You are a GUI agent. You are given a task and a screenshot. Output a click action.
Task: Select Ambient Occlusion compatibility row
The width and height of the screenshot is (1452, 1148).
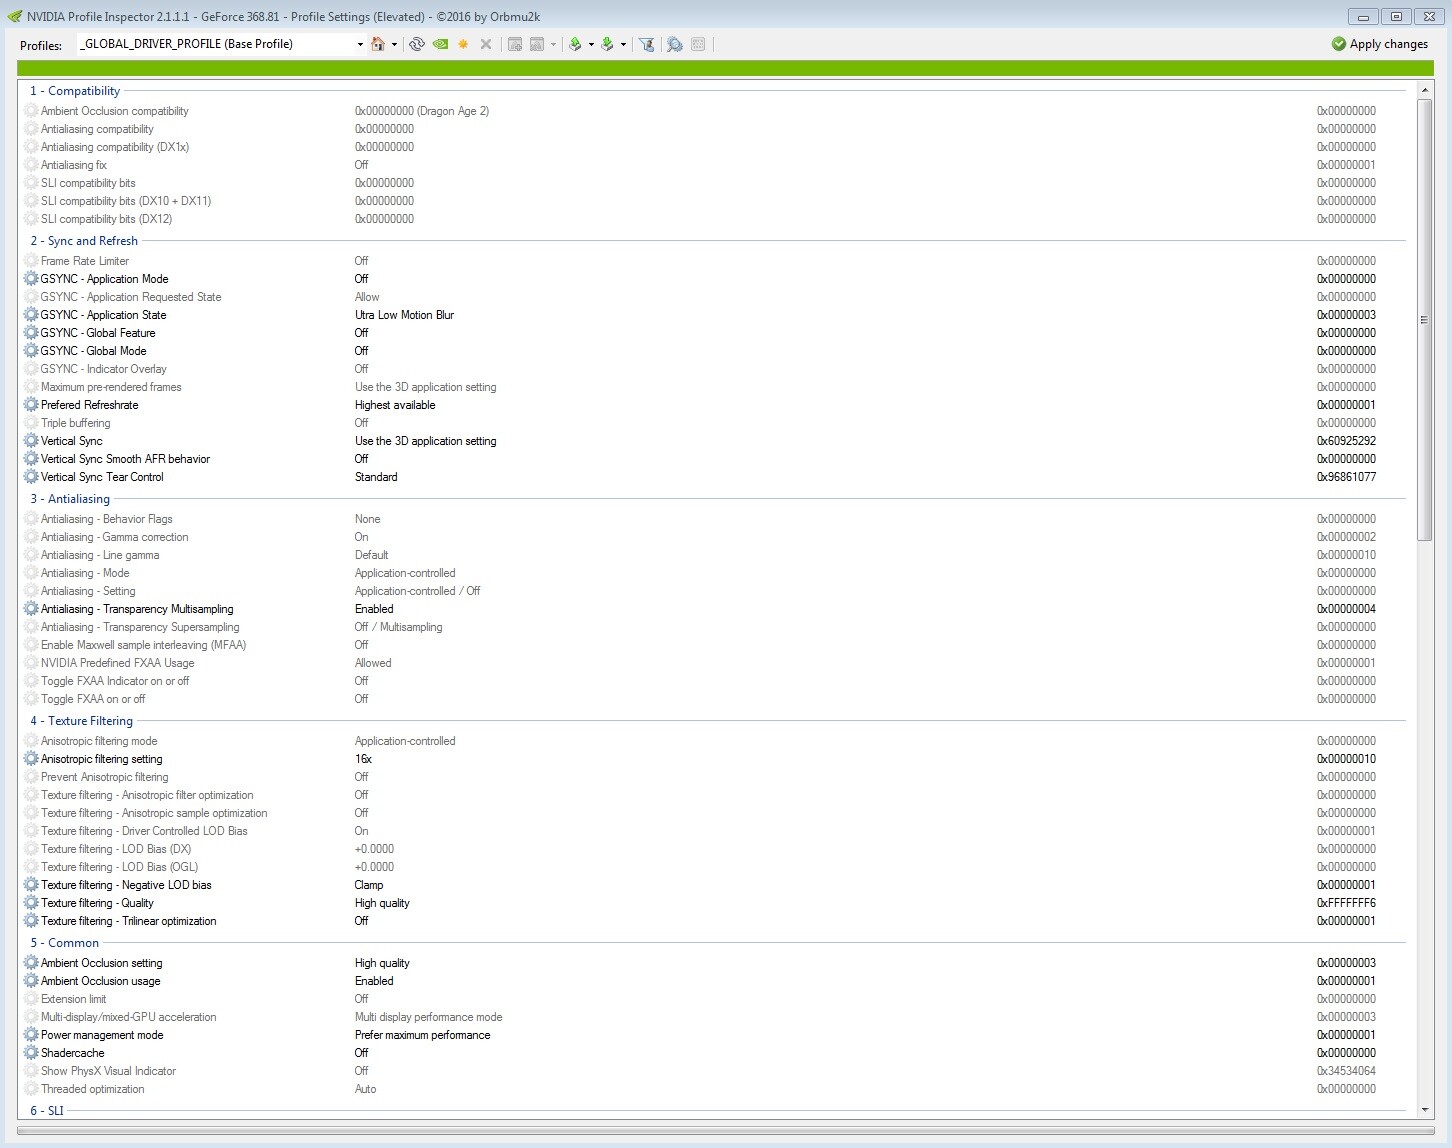pos(713,111)
